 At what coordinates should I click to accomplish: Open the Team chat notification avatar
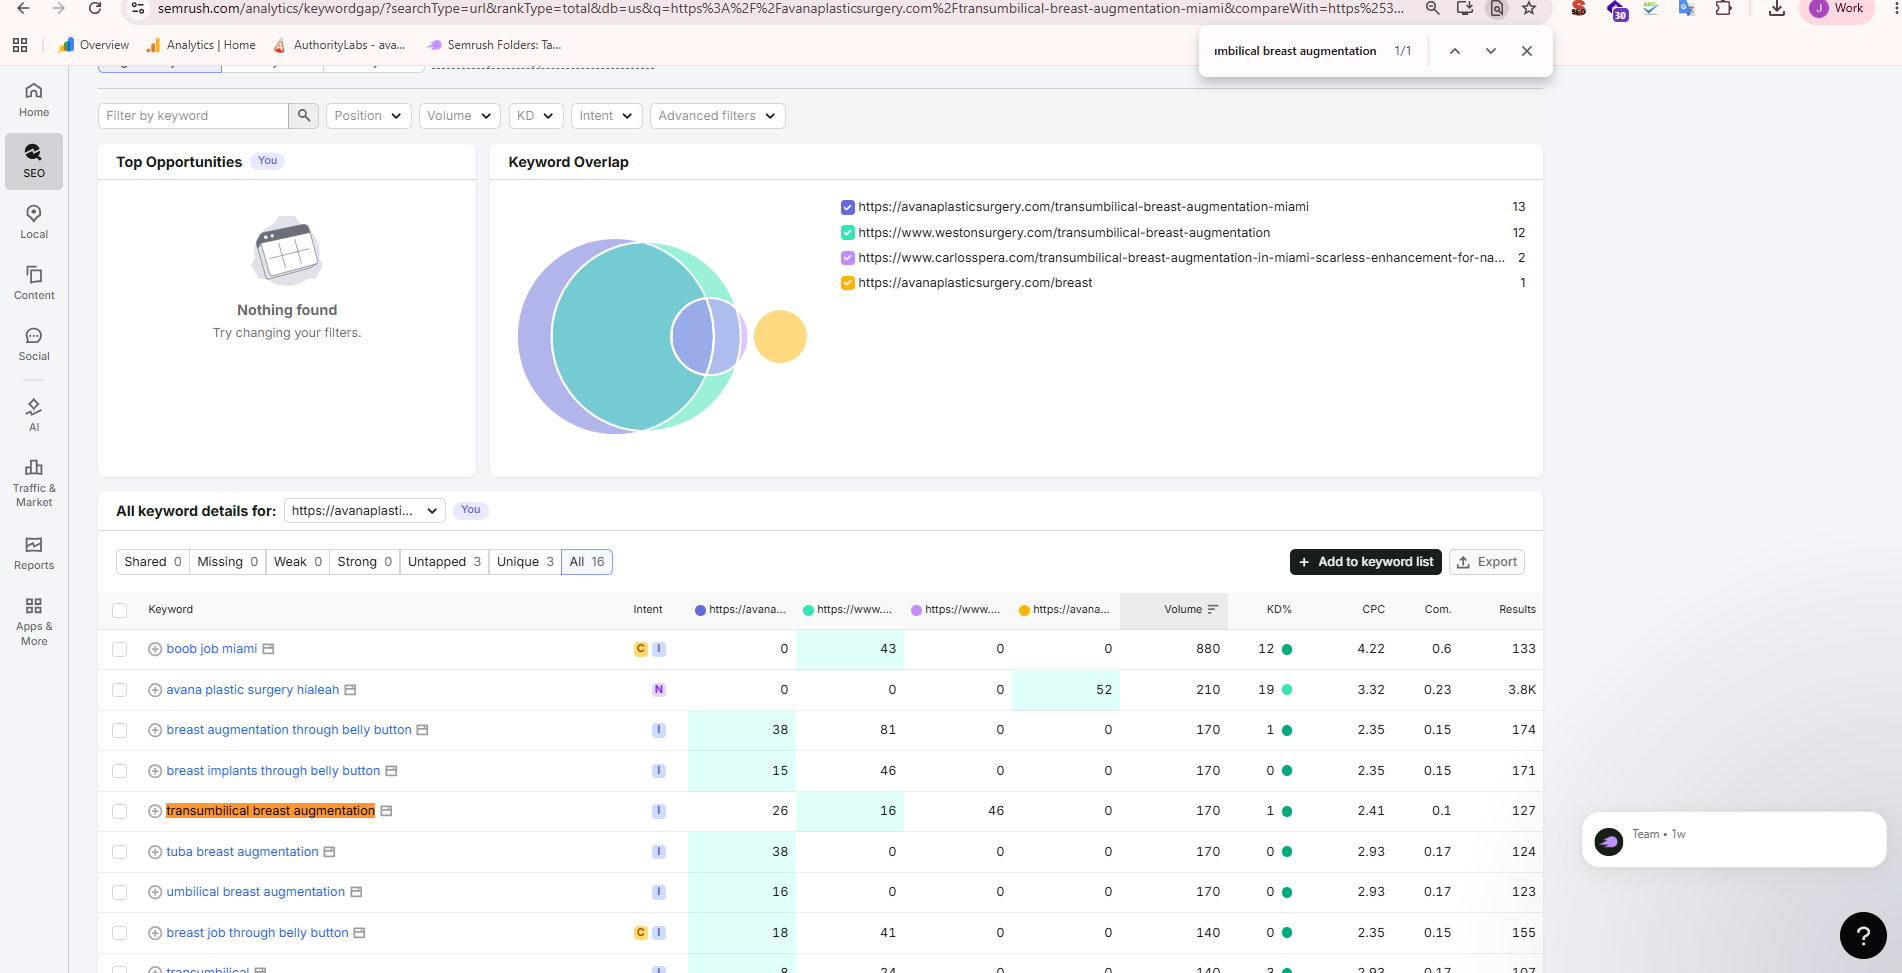[1609, 841]
